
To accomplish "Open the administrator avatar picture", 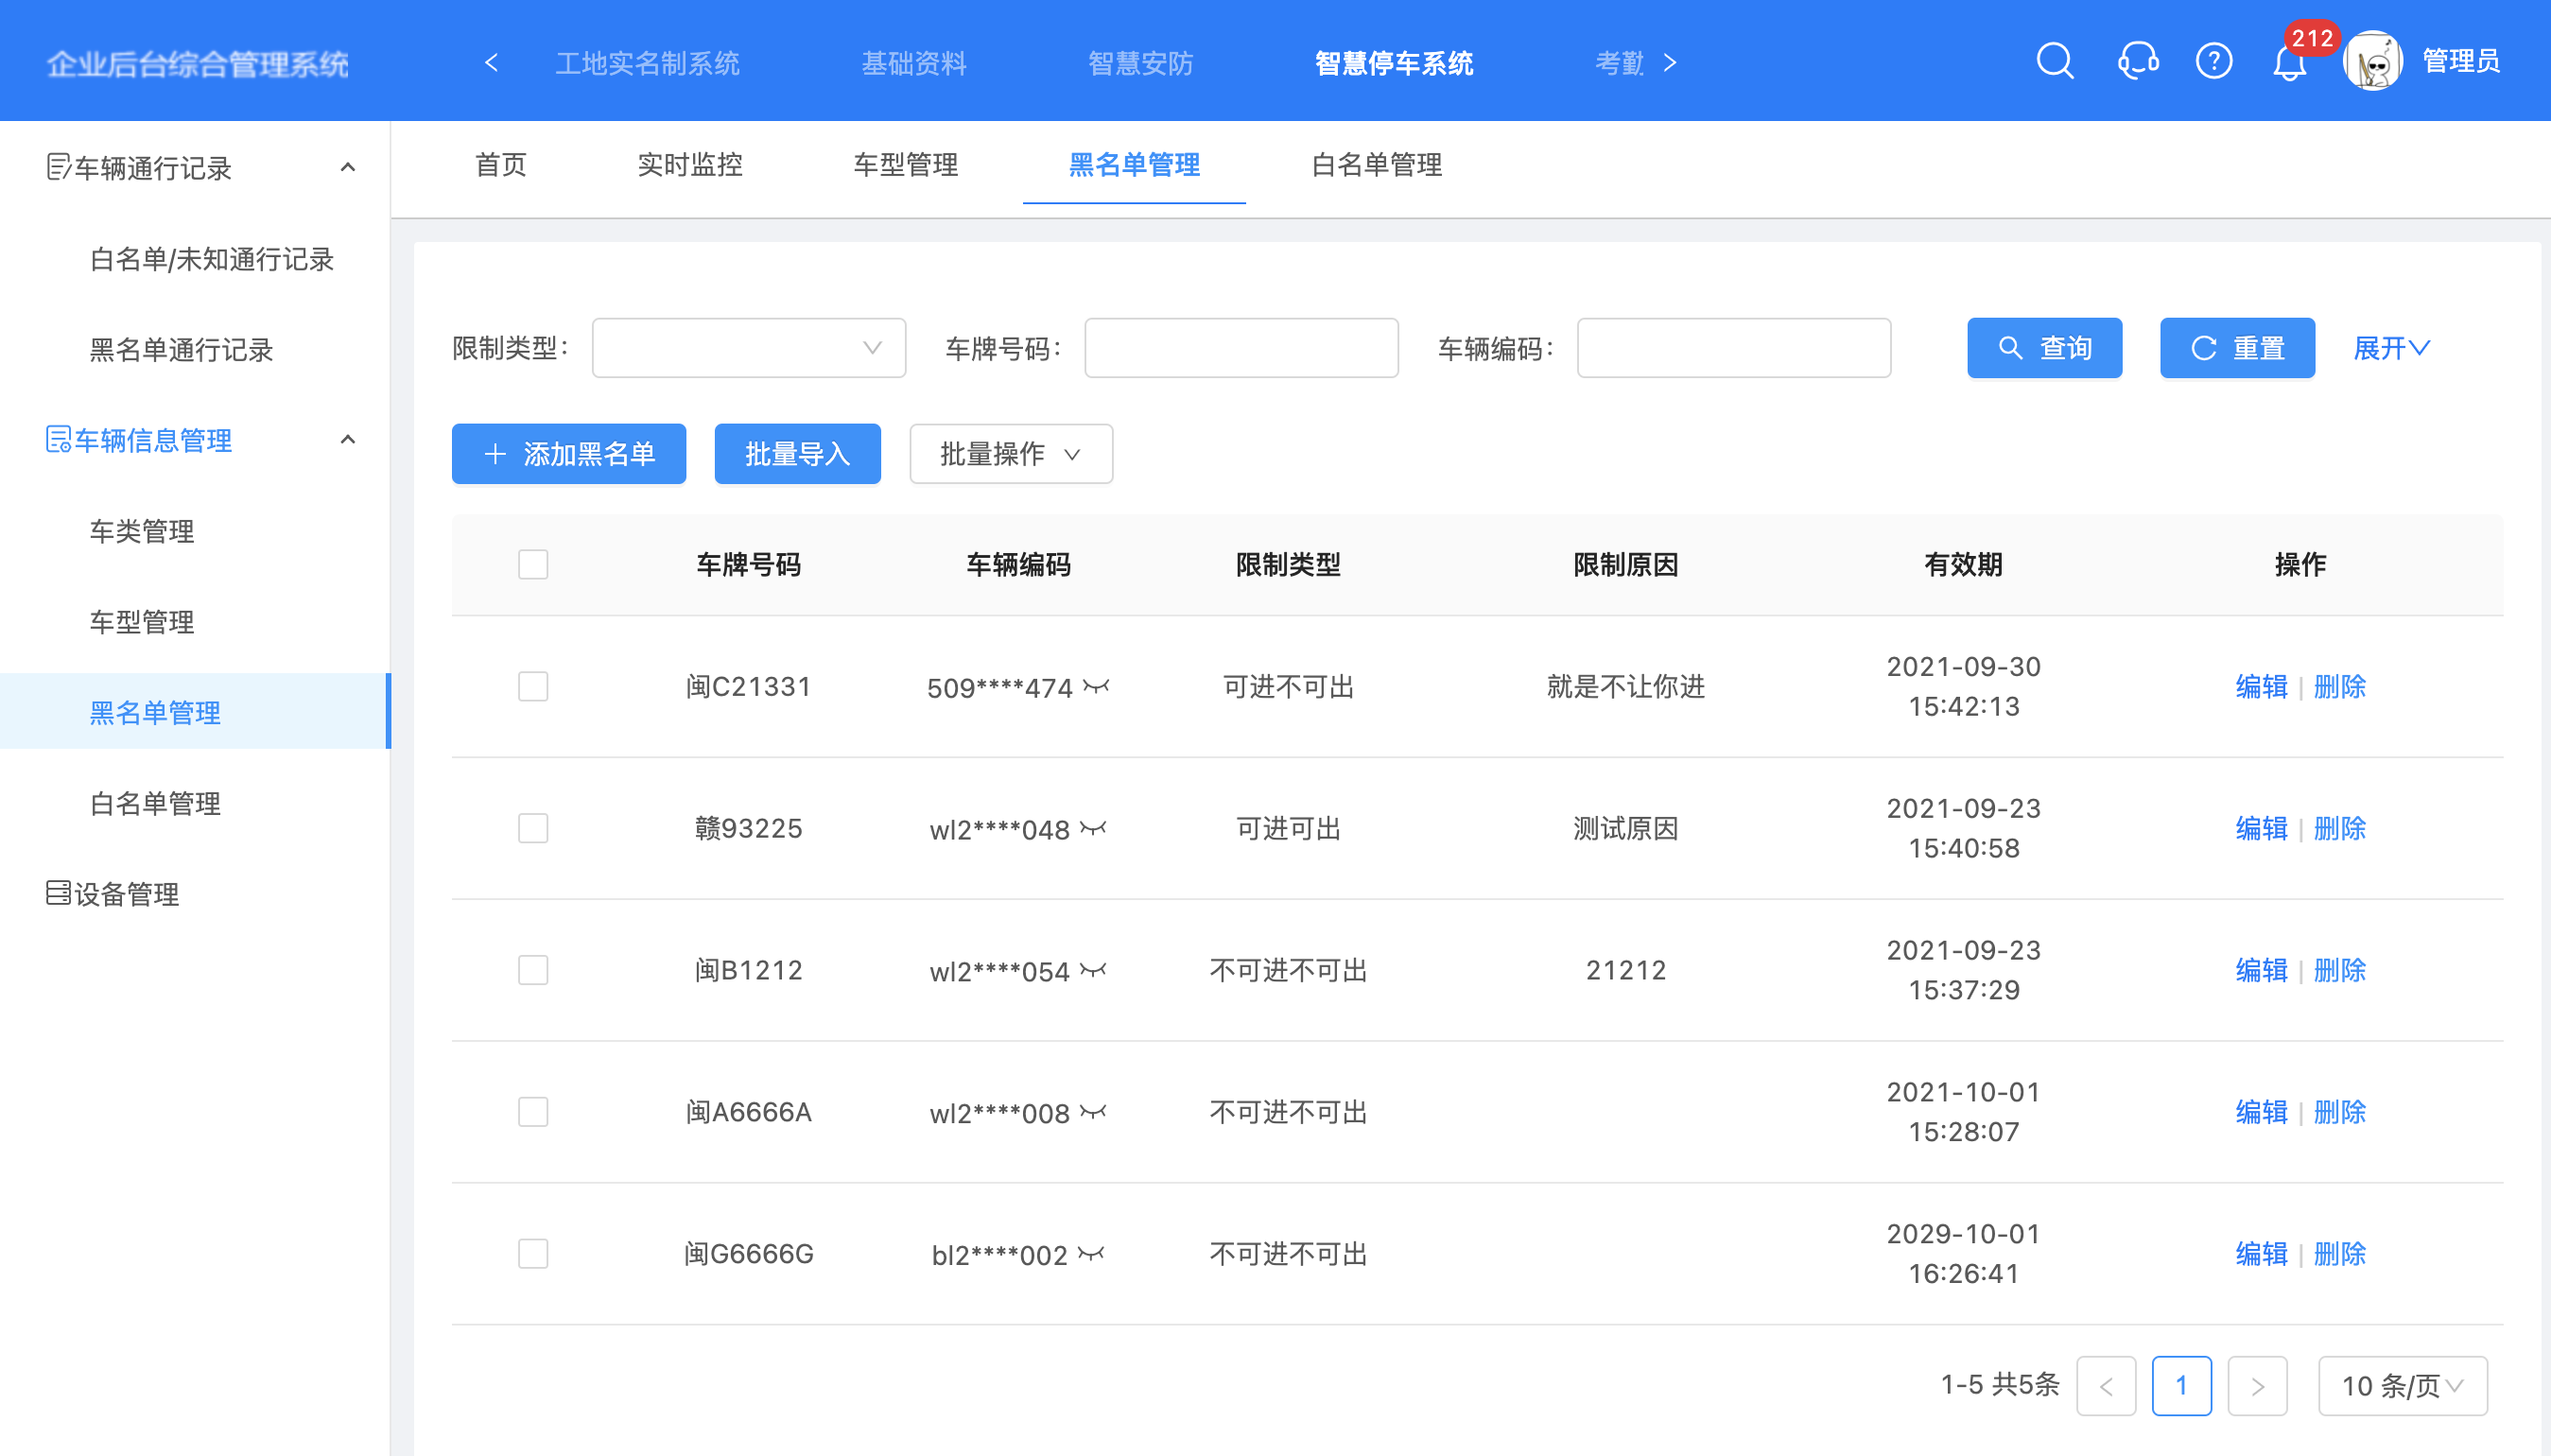I will (x=2372, y=61).
